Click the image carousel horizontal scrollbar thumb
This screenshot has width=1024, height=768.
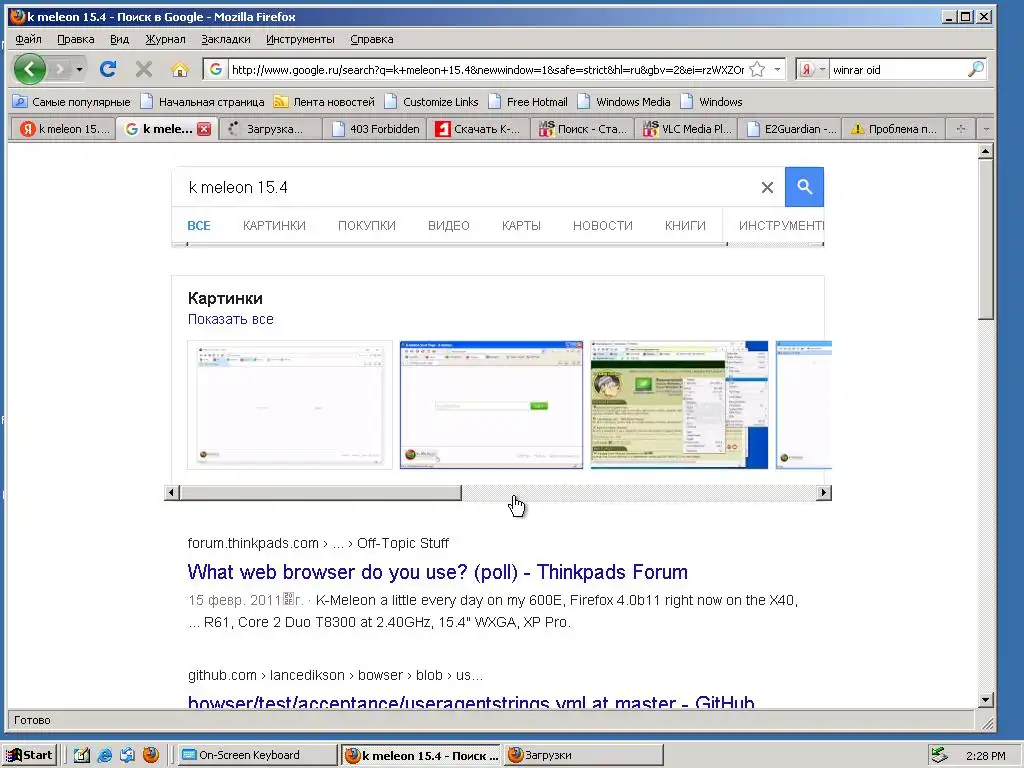pos(321,492)
